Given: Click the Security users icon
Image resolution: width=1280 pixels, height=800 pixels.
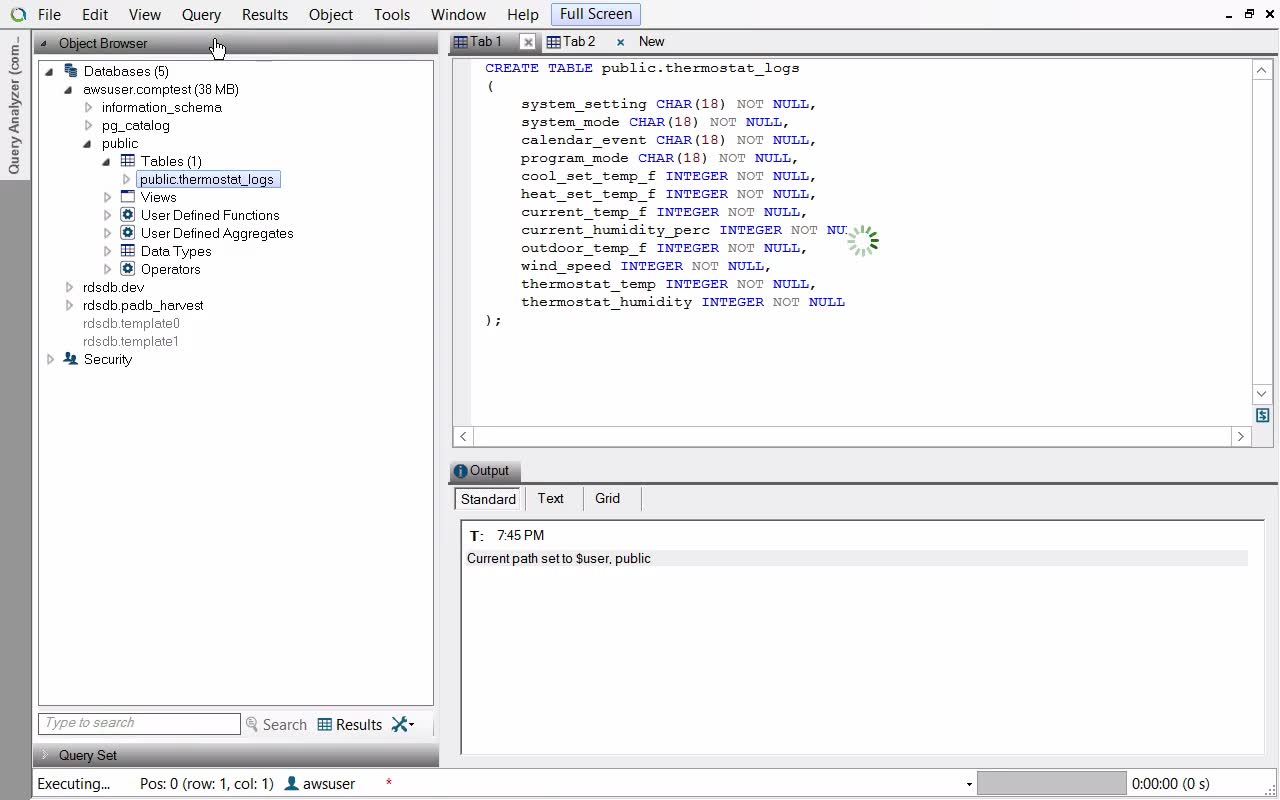Looking at the screenshot, I should pyautogui.click(x=70, y=359).
